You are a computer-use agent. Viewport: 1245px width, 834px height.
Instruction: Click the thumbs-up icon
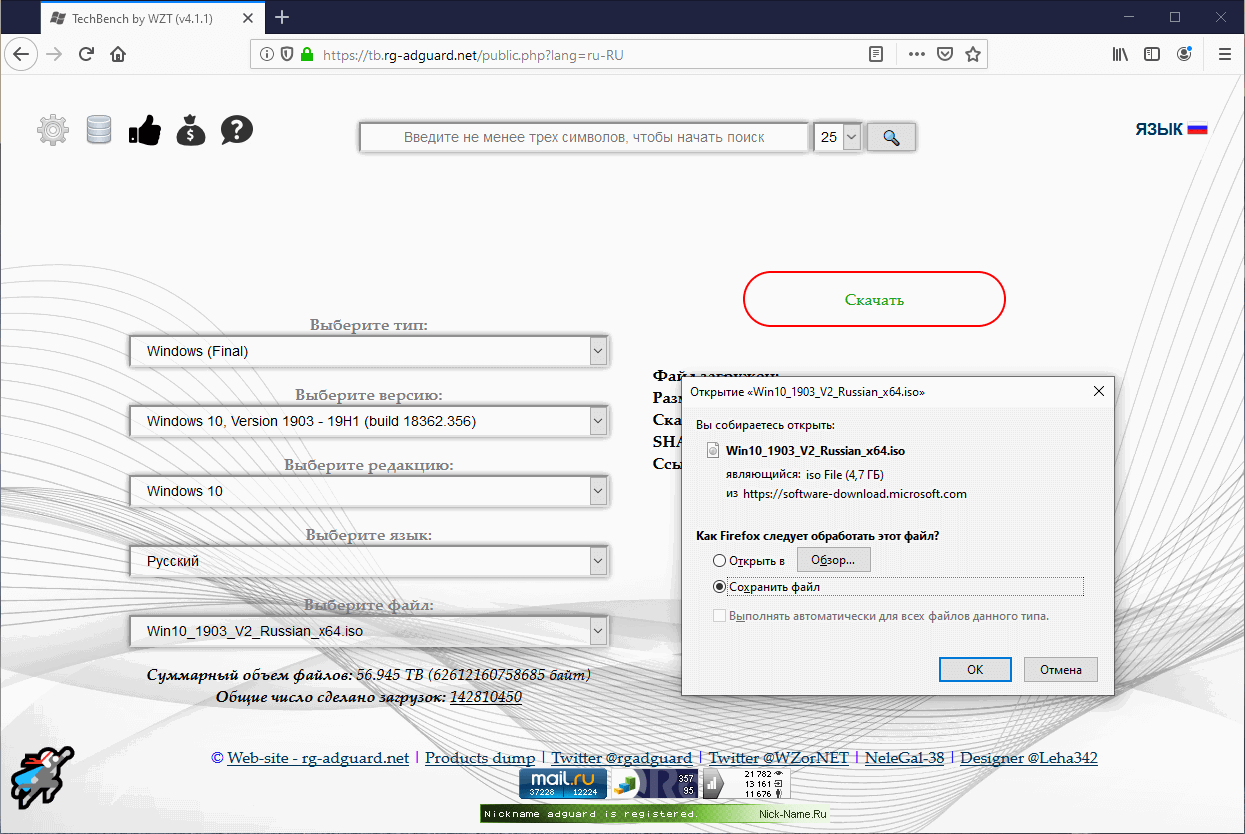144,129
